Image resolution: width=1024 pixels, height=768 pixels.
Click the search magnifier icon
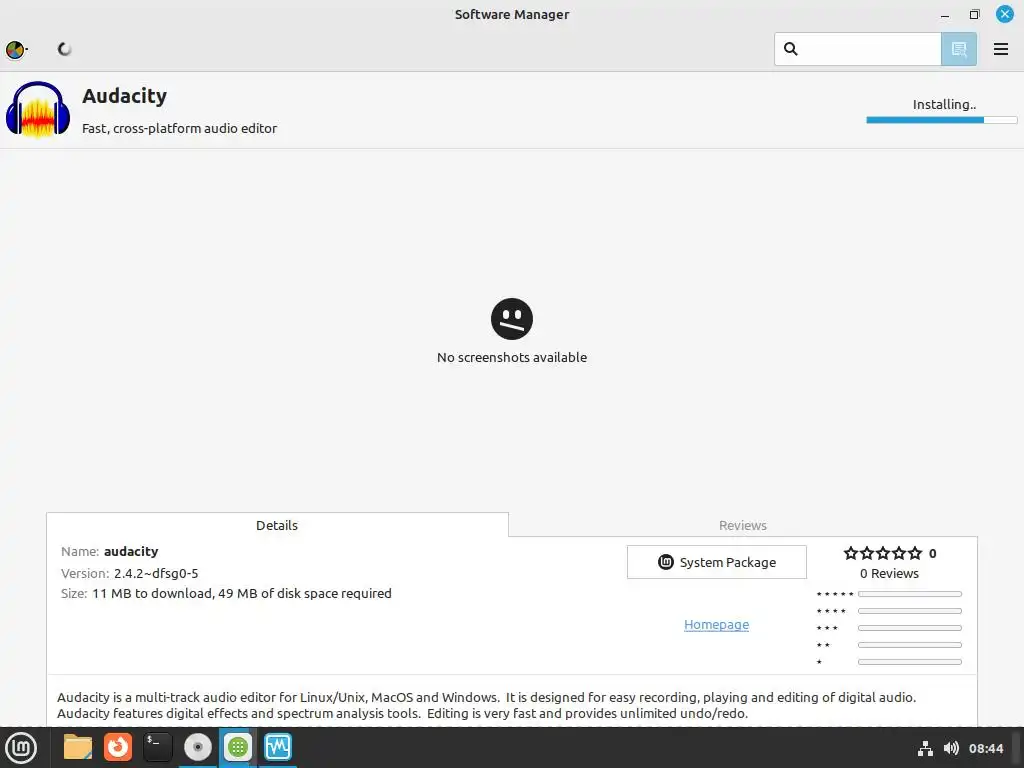click(790, 49)
